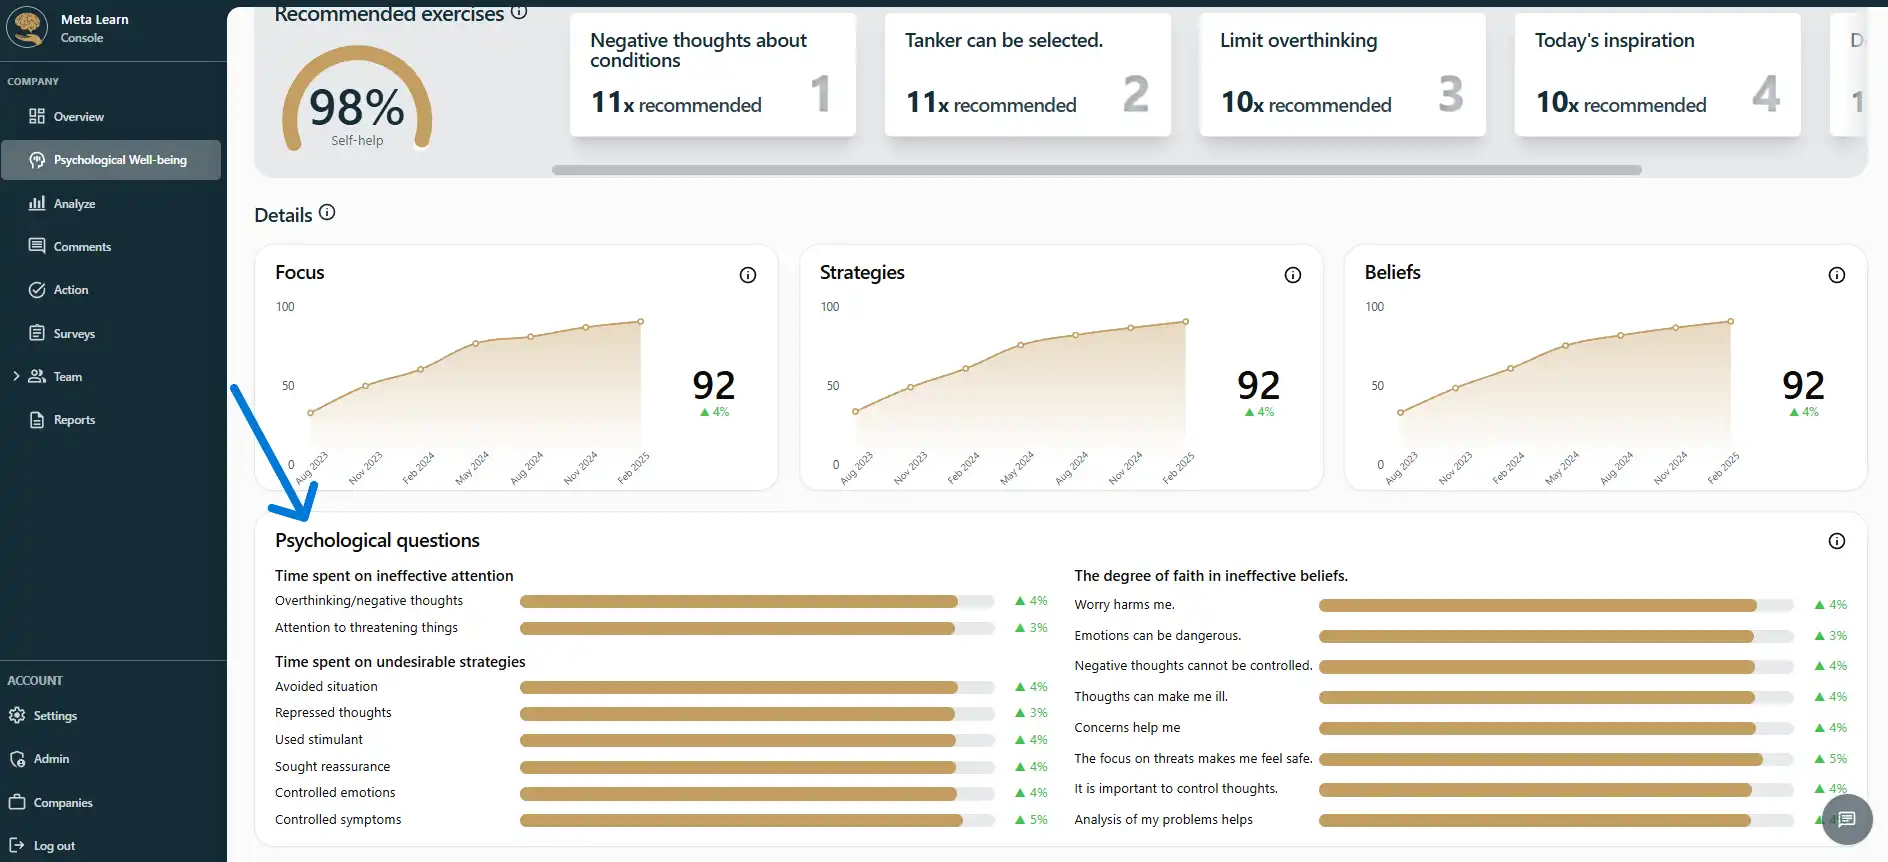1888x862 pixels.
Task: Open Today's inspiration exercise card
Action: tap(1656, 75)
